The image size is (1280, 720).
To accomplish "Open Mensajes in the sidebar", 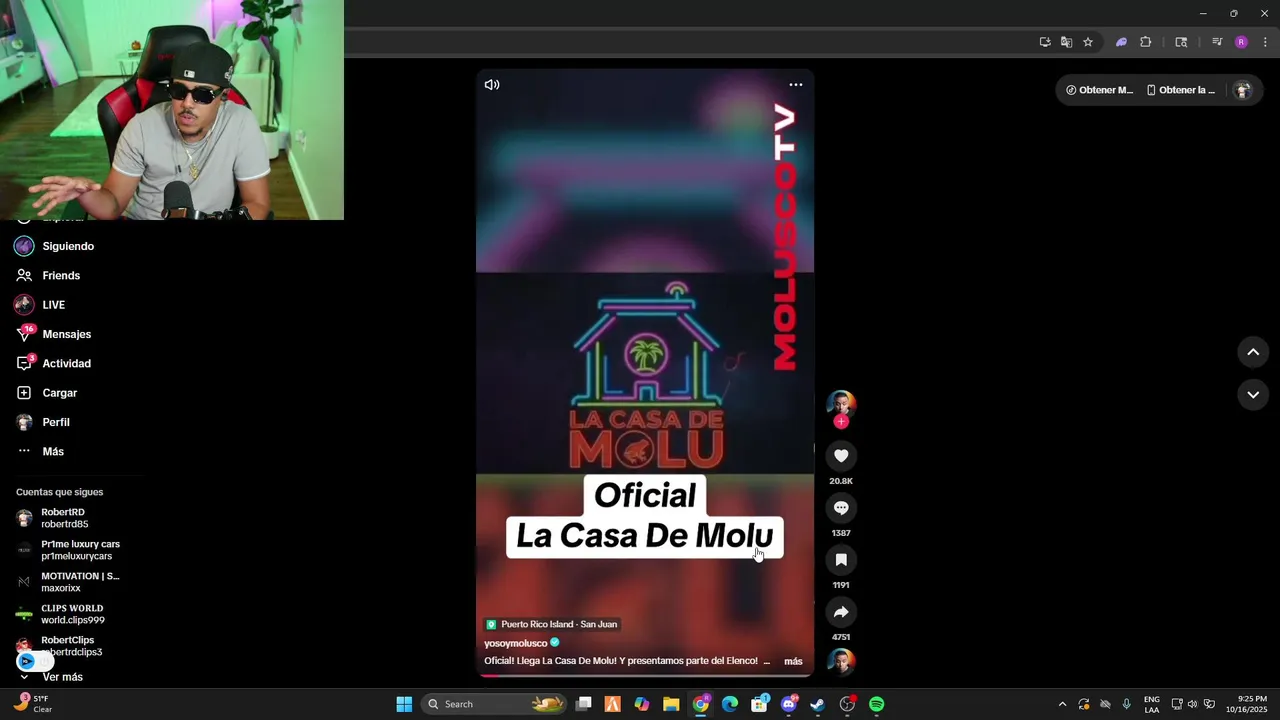I will [x=66, y=334].
